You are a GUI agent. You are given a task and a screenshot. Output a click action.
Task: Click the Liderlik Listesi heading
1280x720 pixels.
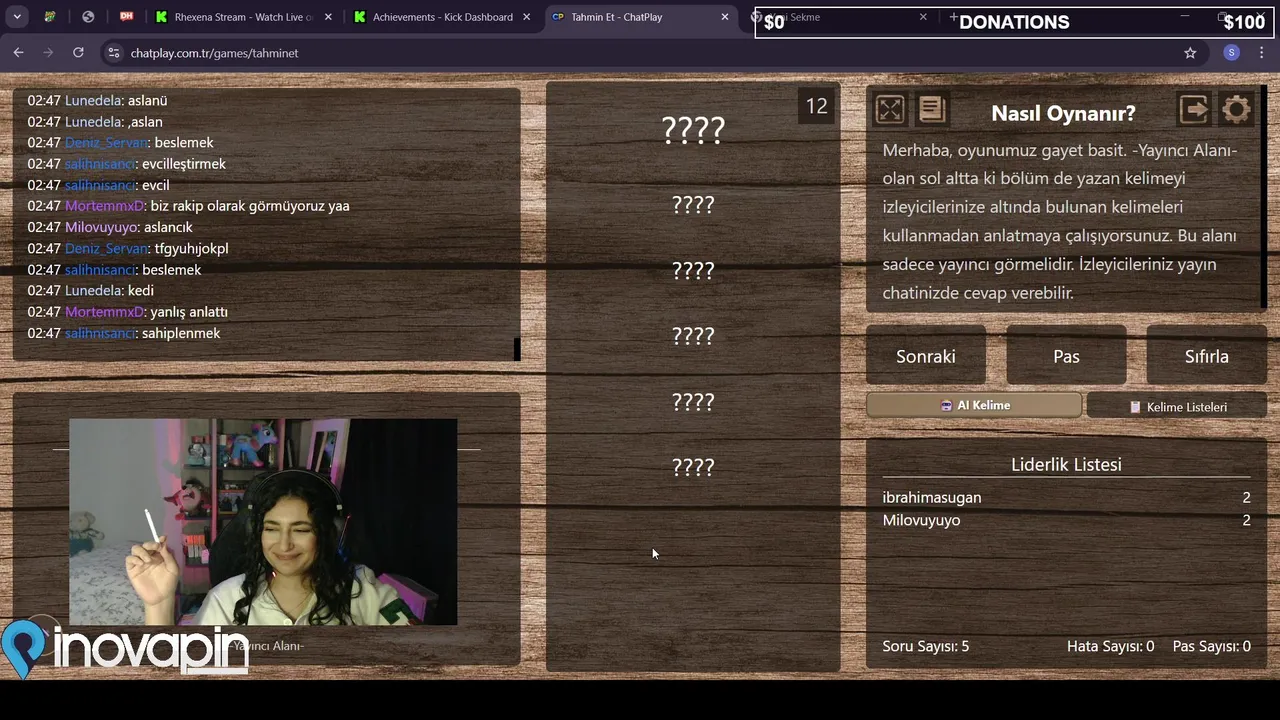coord(1066,464)
